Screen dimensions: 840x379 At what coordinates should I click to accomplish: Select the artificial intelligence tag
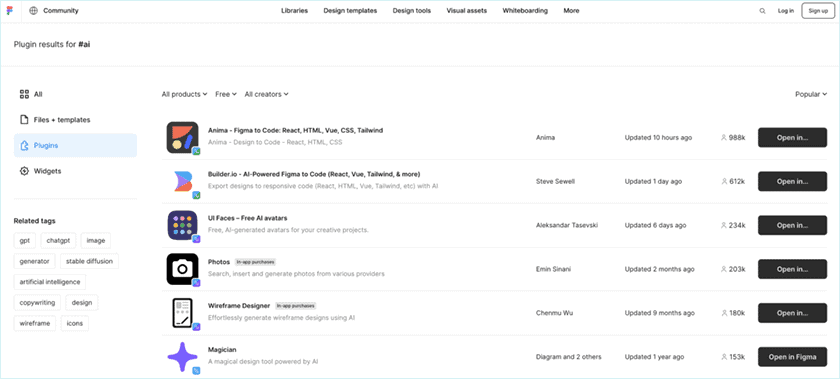pyautogui.click(x=50, y=282)
